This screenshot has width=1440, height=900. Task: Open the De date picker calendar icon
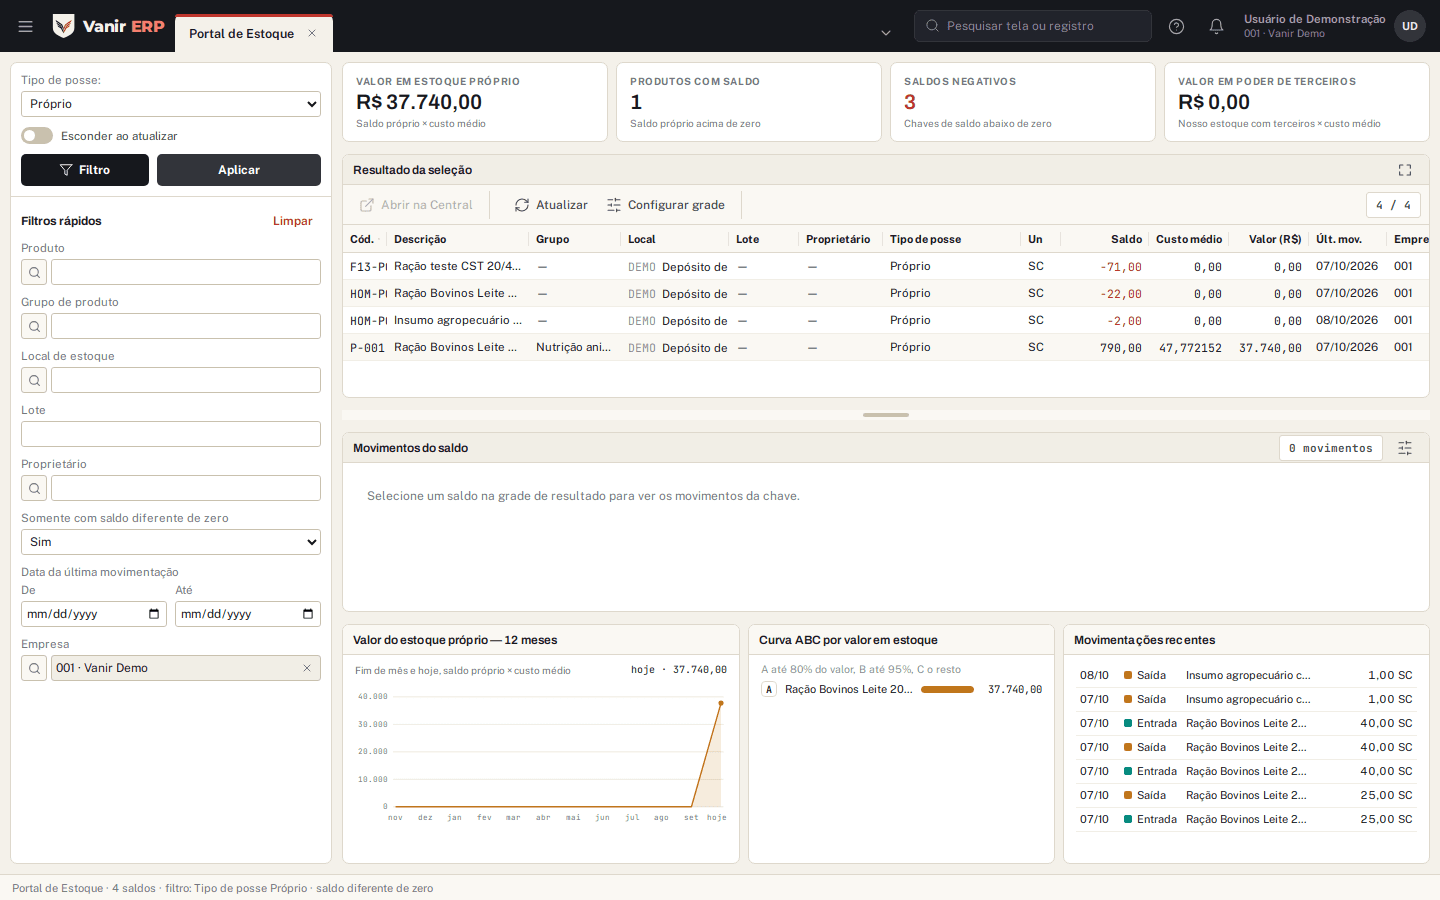[154, 614]
